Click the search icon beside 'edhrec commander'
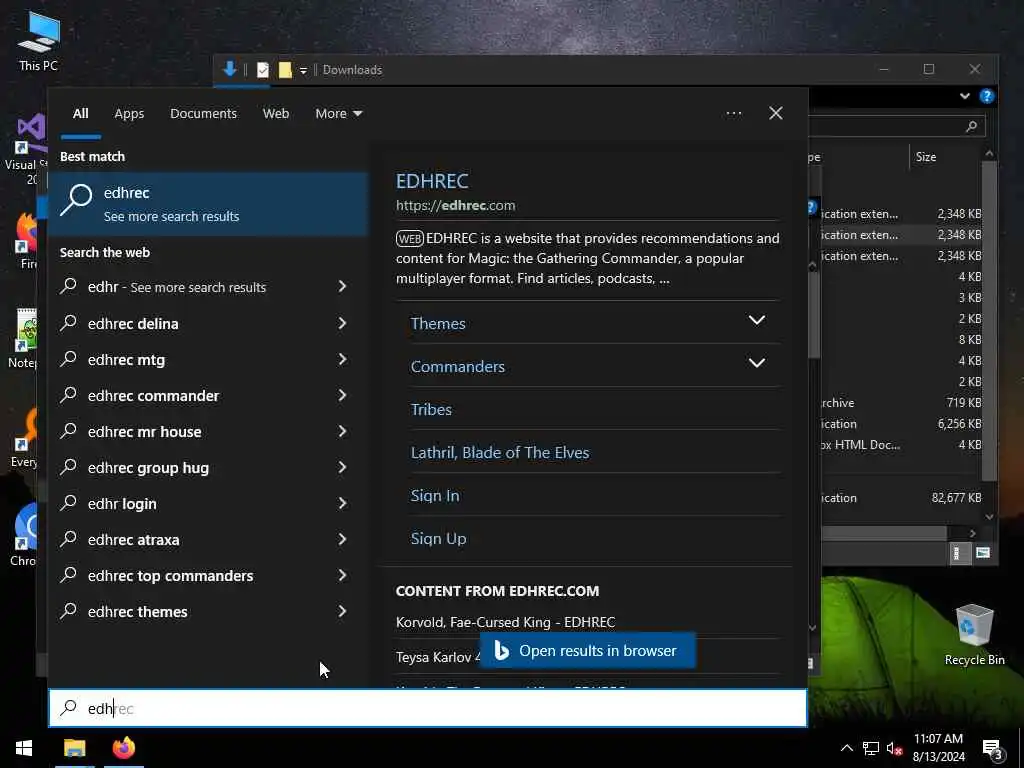 point(69,394)
